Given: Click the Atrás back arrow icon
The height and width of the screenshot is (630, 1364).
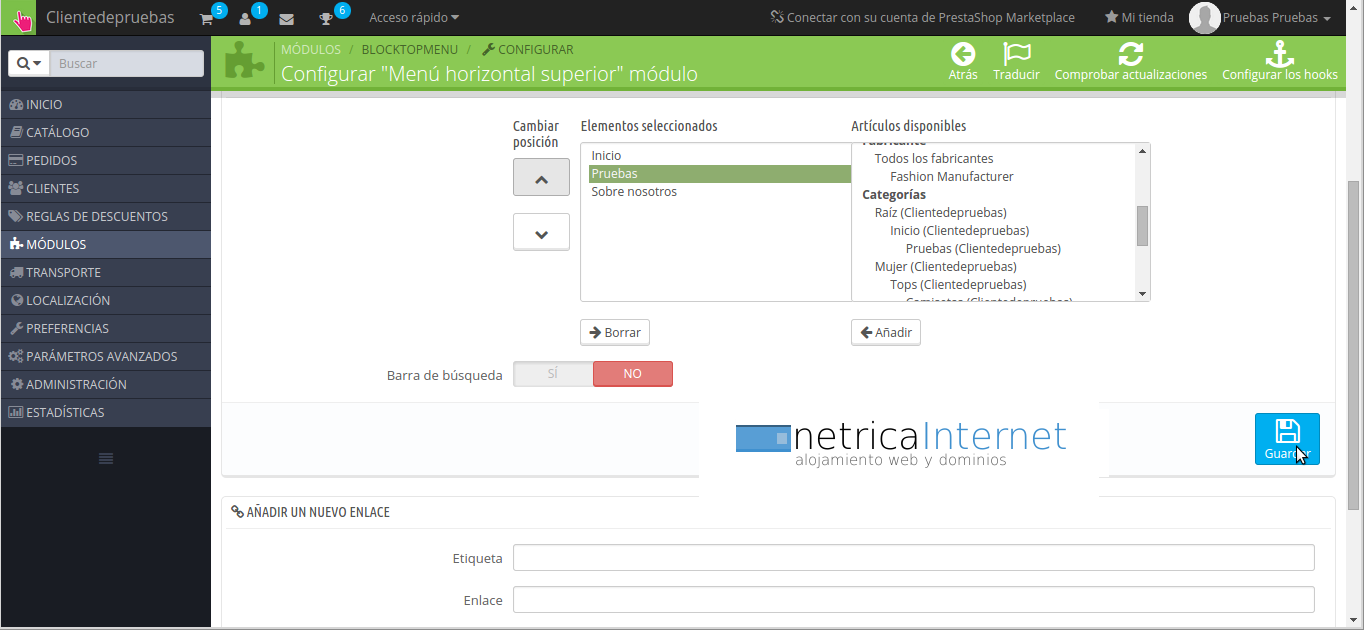Looking at the screenshot, I should [x=963, y=54].
